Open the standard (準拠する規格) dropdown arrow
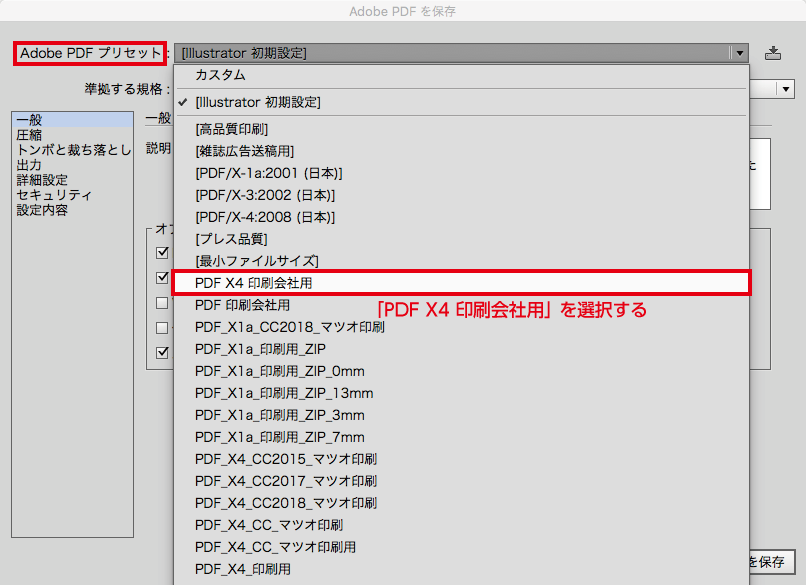Viewport: 806px width, 585px height. [x=785, y=89]
